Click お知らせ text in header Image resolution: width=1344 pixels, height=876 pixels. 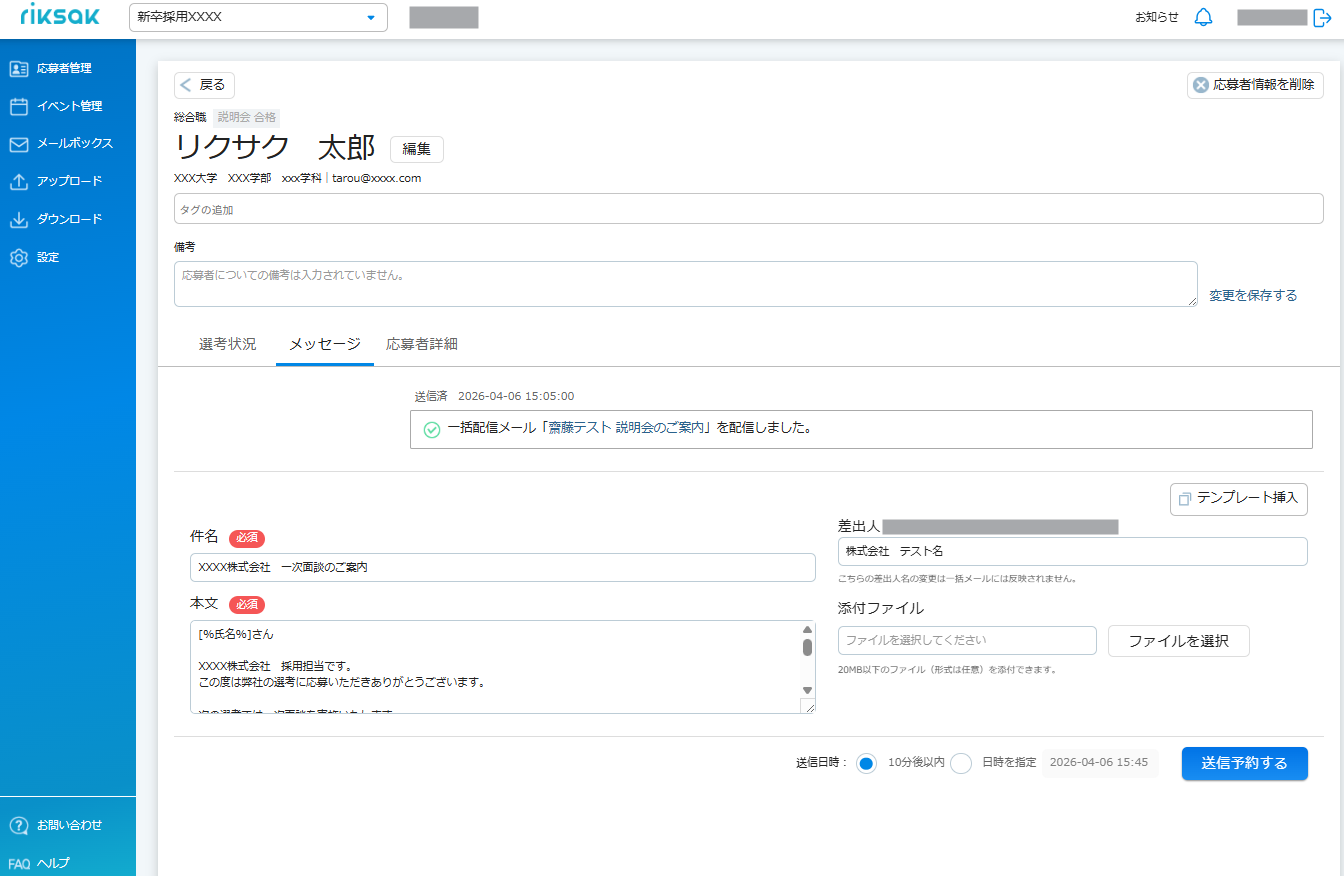coord(1157,17)
